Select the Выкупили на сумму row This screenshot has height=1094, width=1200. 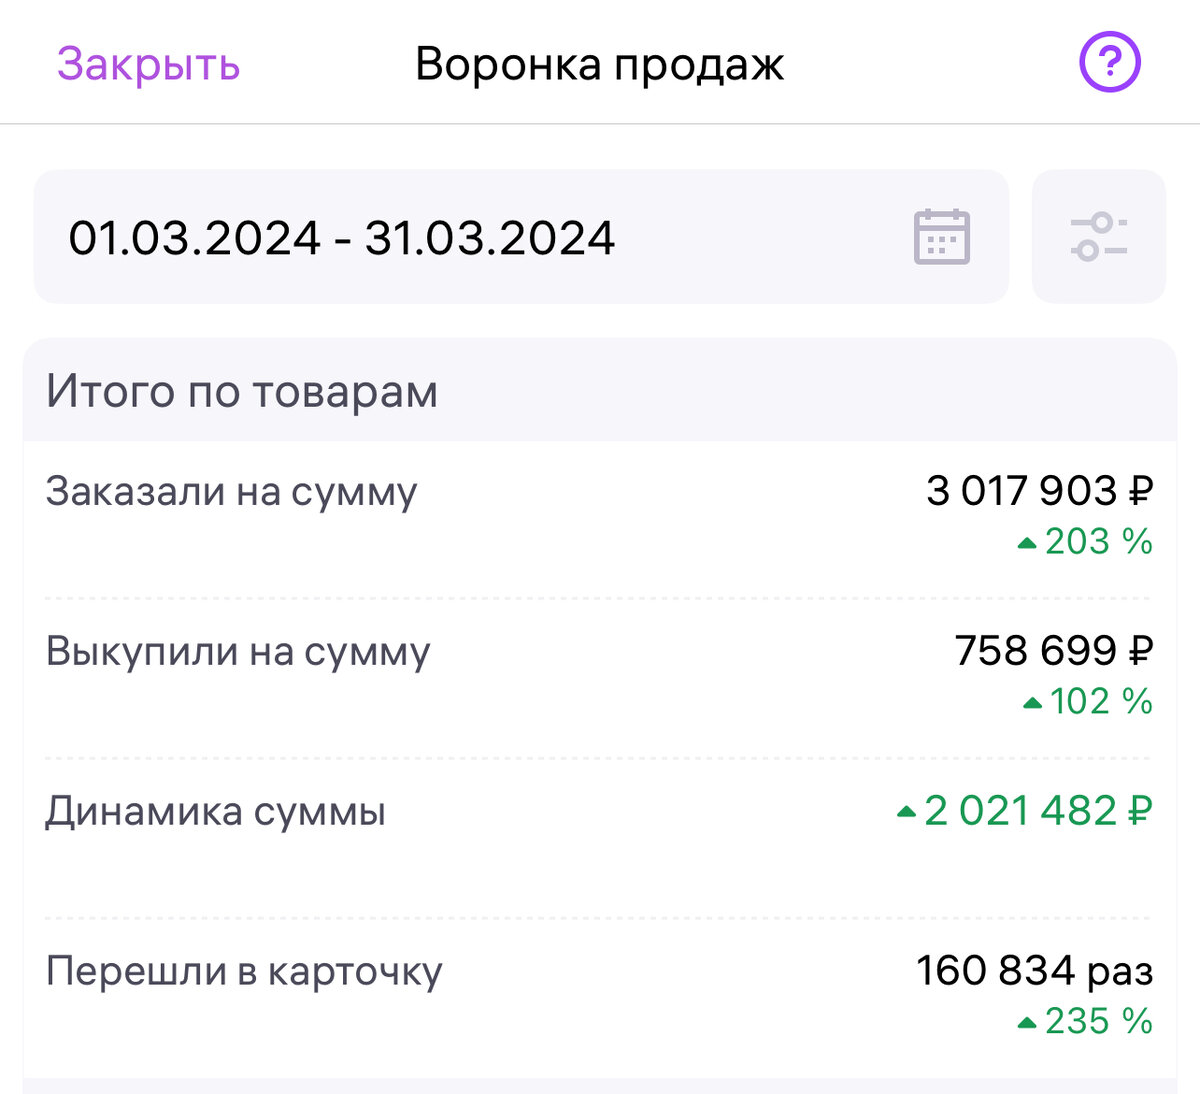tap(599, 679)
